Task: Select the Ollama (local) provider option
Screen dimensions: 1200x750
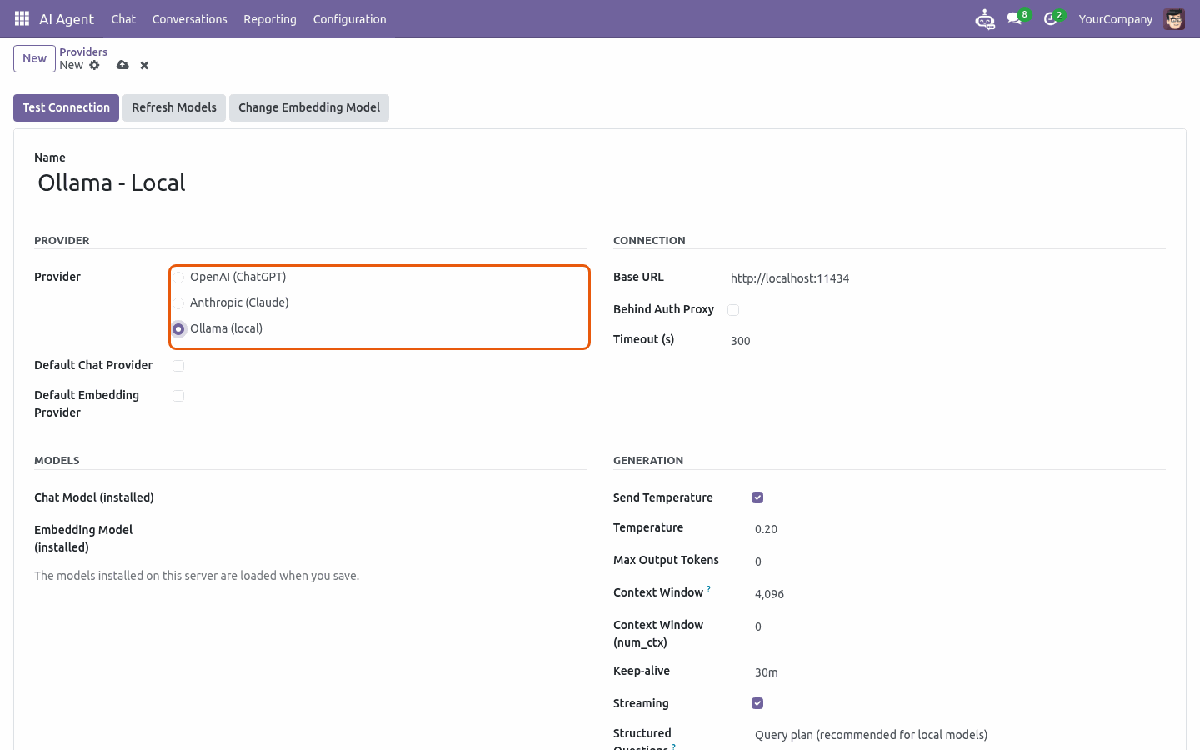Action: (x=179, y=329)
